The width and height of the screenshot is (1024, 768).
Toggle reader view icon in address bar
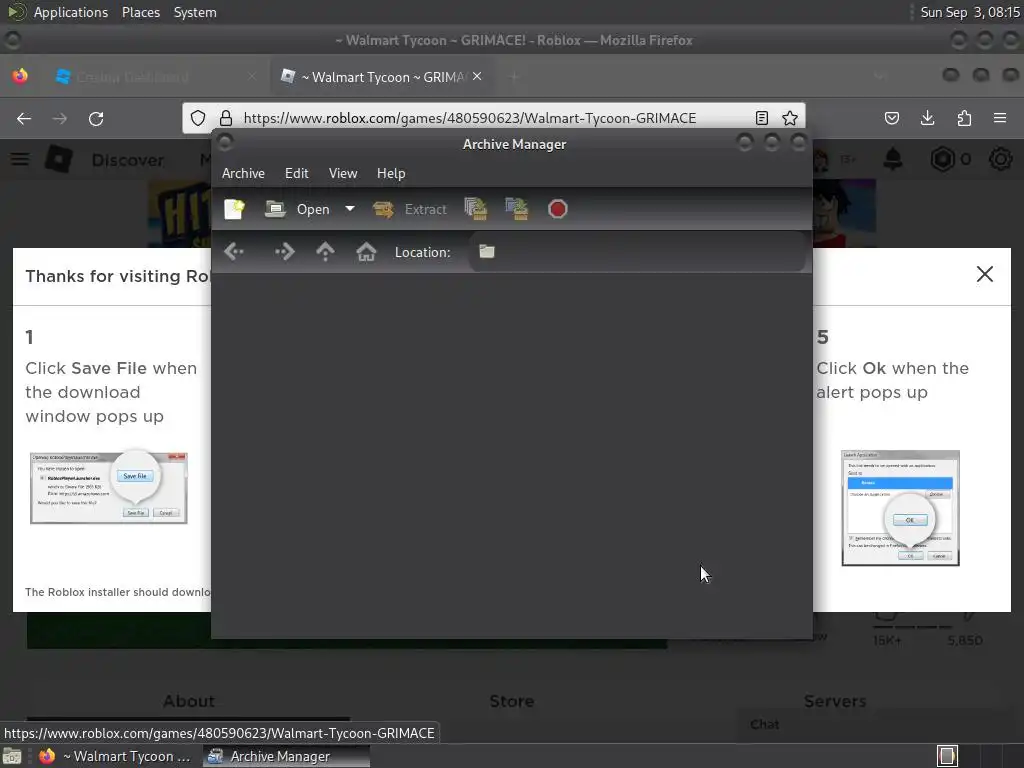(x=761, y=118)
